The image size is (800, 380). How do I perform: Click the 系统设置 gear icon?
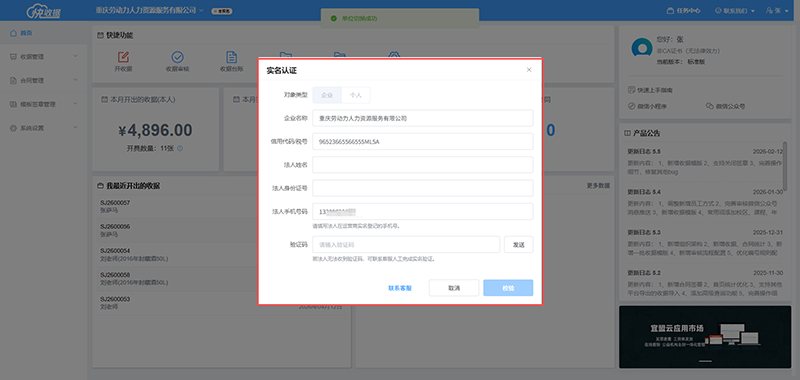tap(13, 128)
